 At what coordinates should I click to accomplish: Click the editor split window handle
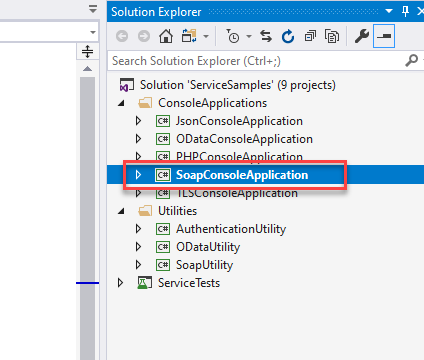click(87, 52)
